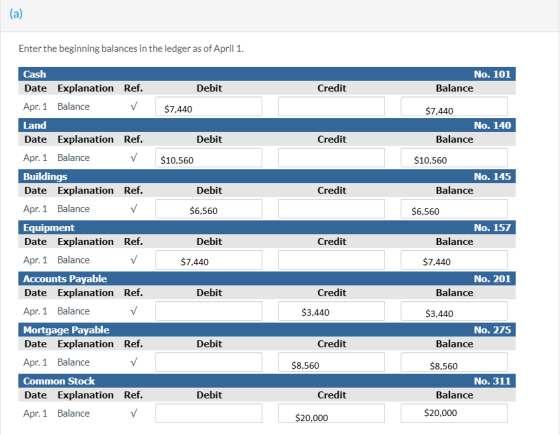Click the Accounts Payable Balance input field

coord(454,311)
